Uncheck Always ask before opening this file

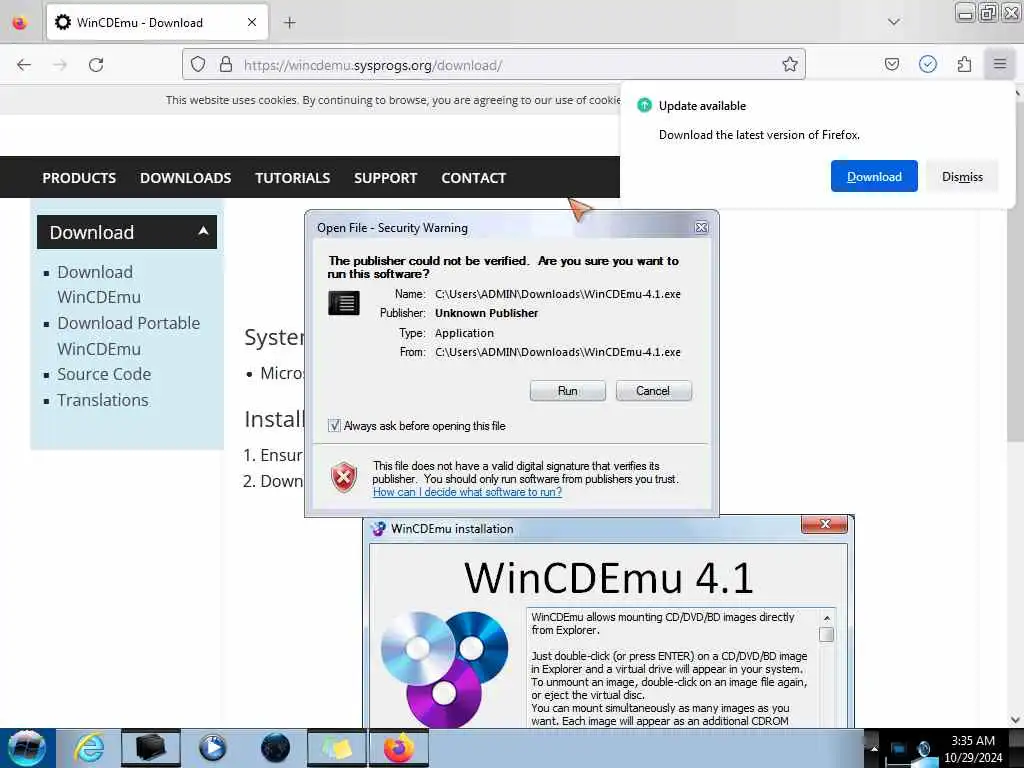[334, 426]
